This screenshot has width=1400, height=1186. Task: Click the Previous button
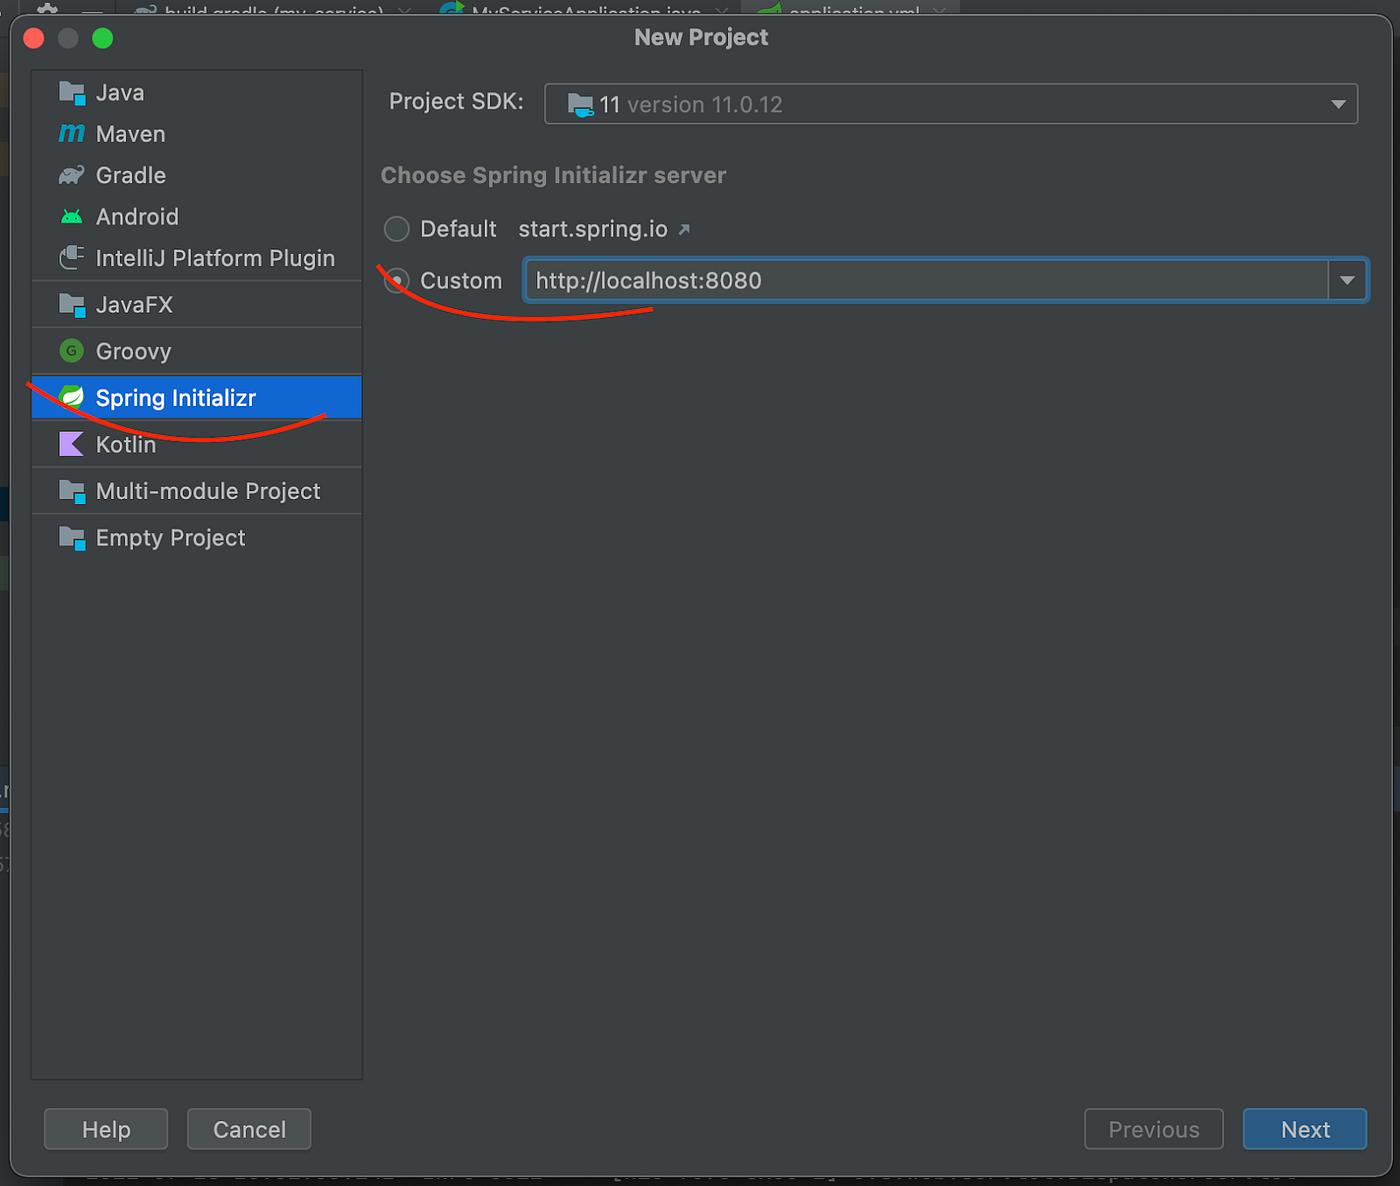click(x=1154, y=1129)
